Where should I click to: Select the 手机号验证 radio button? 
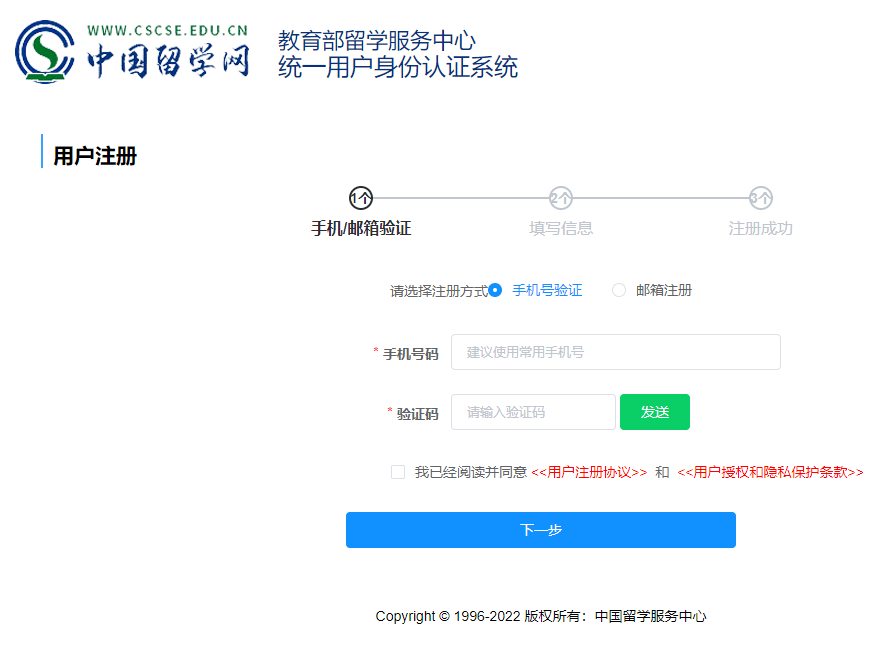point(495,290)
